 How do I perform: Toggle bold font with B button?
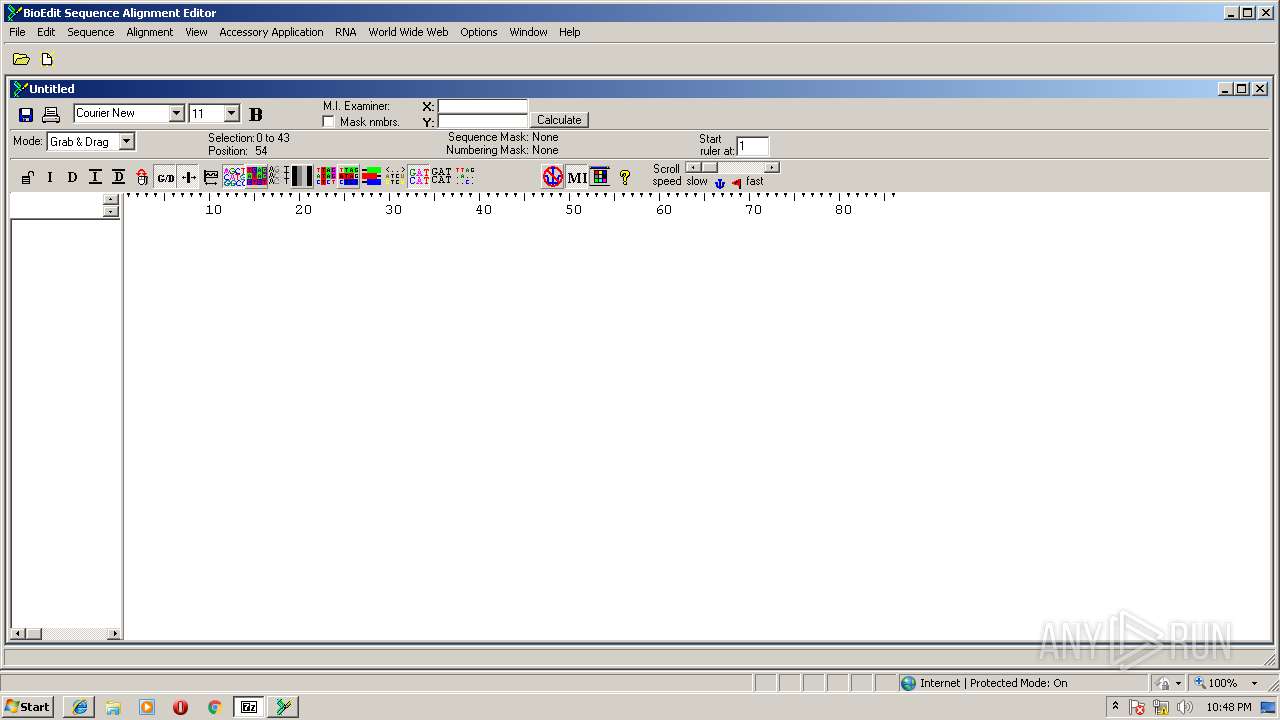[255, 114]
